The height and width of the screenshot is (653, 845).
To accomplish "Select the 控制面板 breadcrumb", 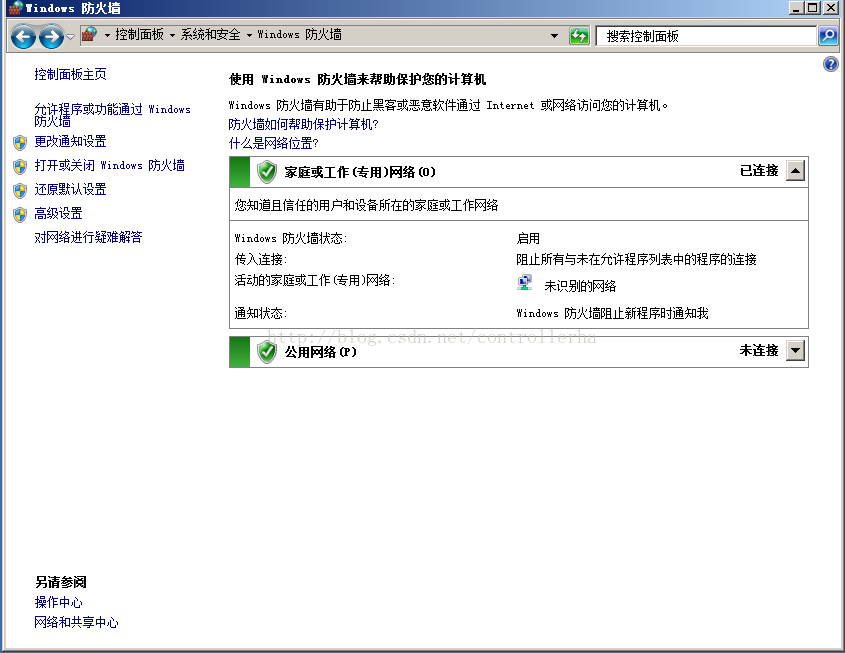I will [x=139, y=34].
